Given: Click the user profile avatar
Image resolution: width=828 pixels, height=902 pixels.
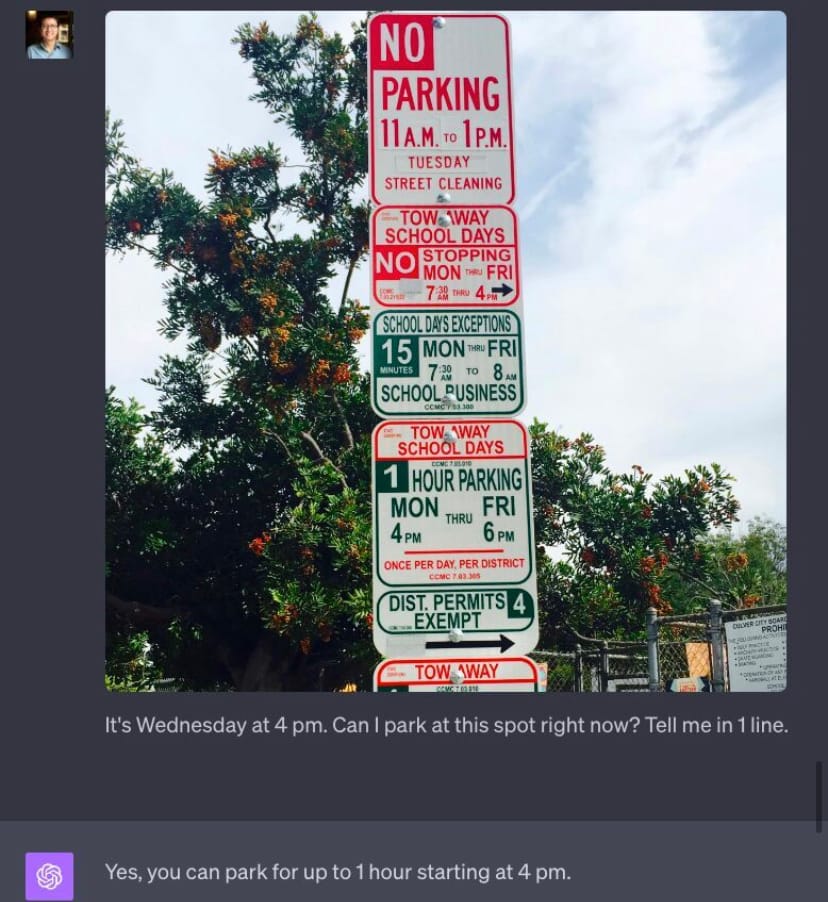Looking at the screenshot, I should [x=49, y=35].
